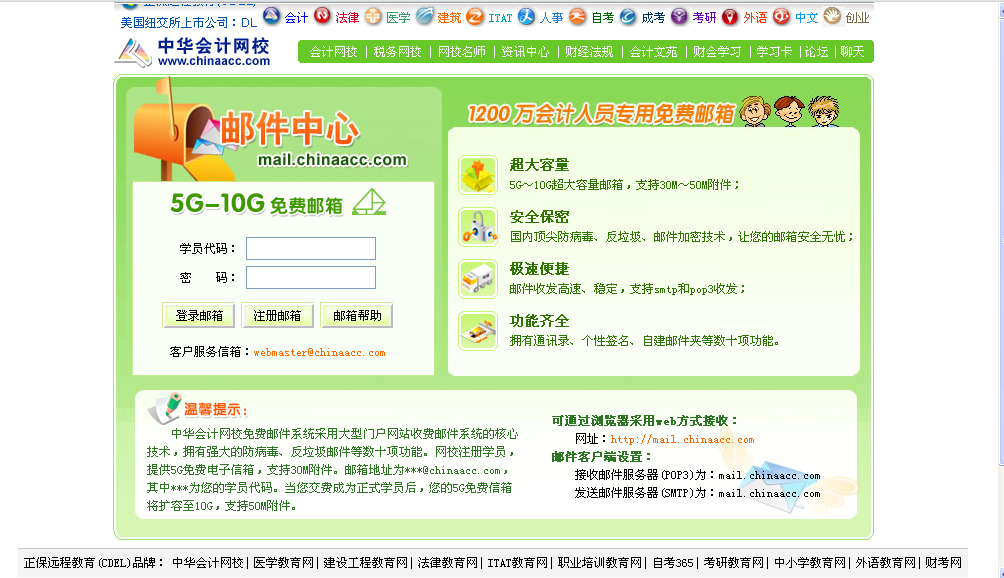Click the 医学 site icon
The width and height of the screenshot is (1004, 578).
[x=373, y=16]
